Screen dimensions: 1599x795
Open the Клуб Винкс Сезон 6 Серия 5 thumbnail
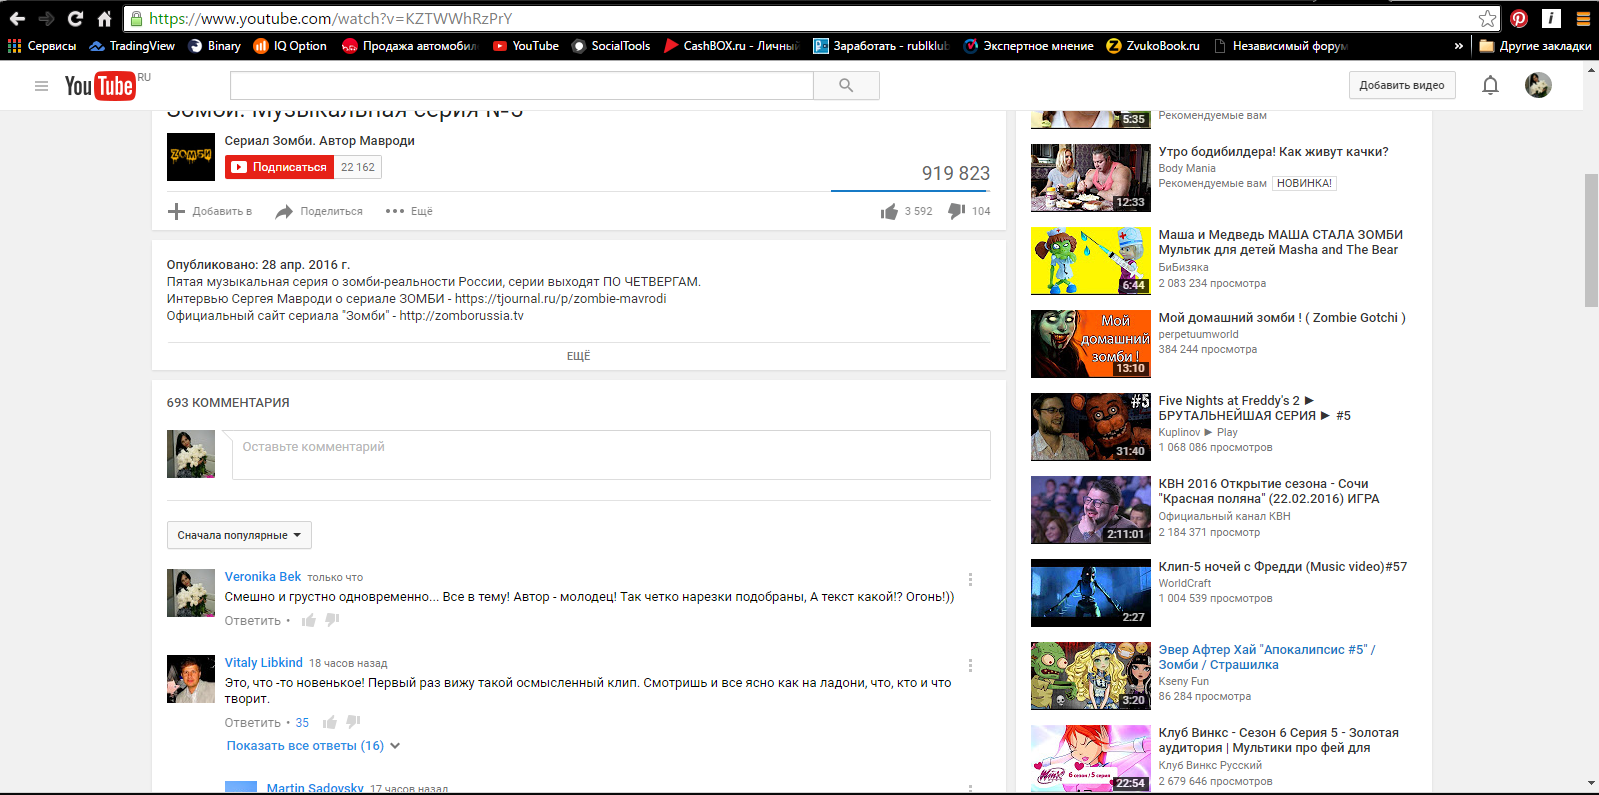1091,759
